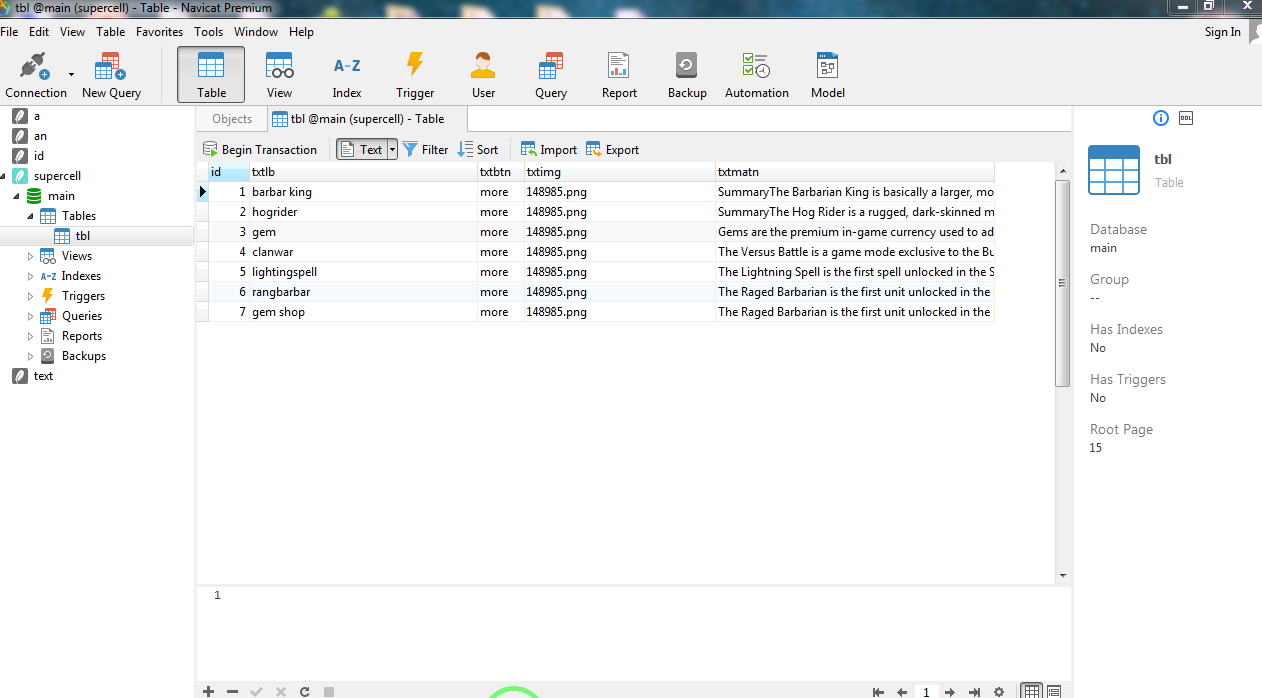Click the Begin Transaction button
Image resolution: width=1262 pixels, height=698 pixels.
click(260, 149)
